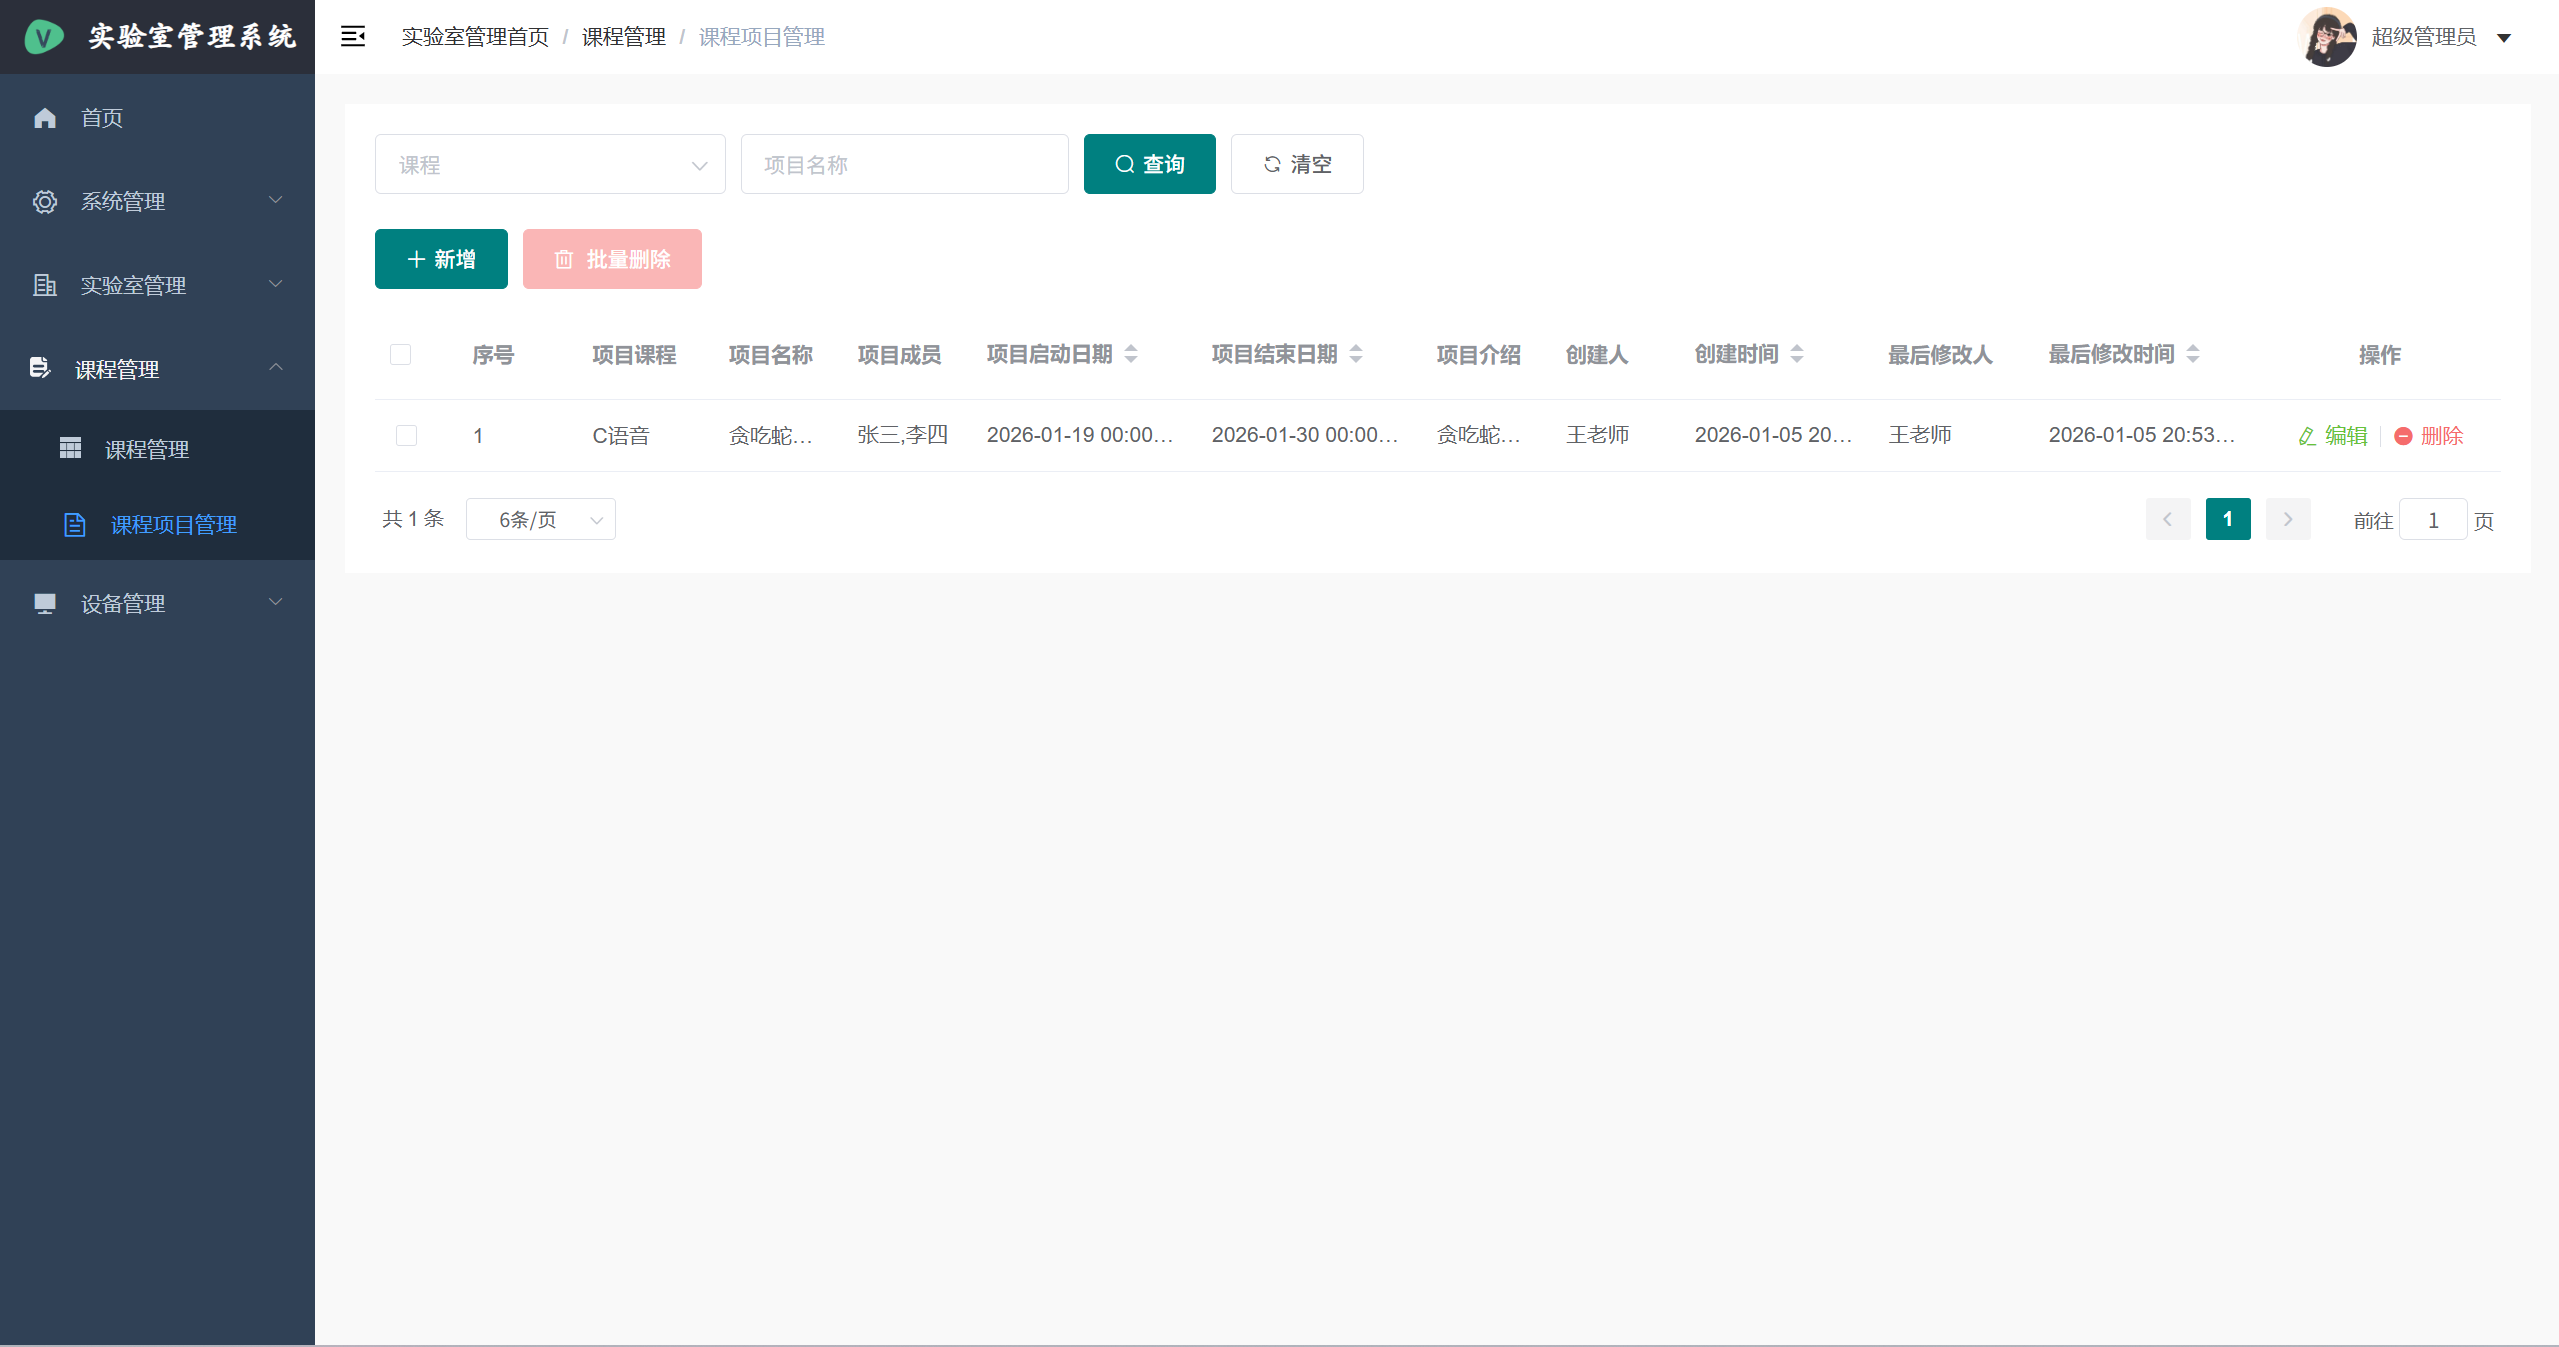Navigate to 实验室管理首页 breadcrumb
2559x1347 pixels.
pyautogui.click(x=474, y=36)
